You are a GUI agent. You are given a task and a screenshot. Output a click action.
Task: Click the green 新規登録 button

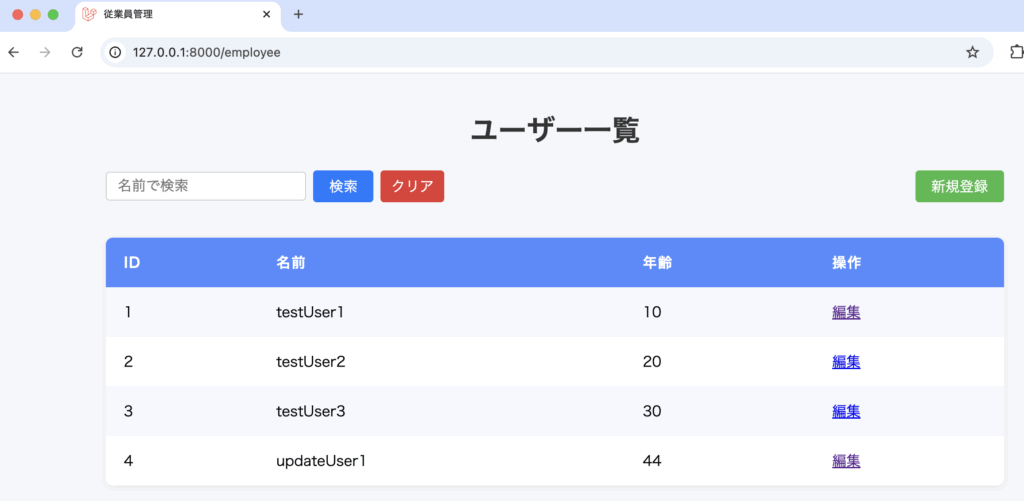pyautogui.click(x=959, y=186)
